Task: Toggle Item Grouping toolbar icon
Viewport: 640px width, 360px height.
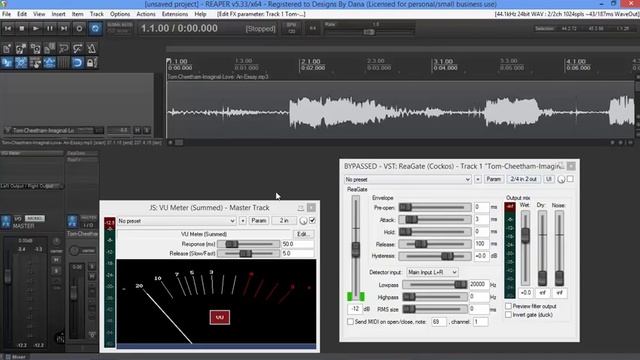Action: (x=21, y=63)
